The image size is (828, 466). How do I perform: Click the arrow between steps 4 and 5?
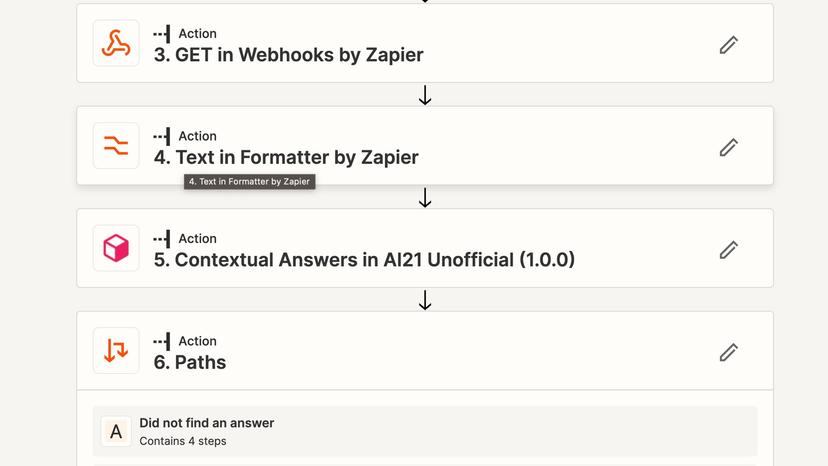[x=425, y=198]
